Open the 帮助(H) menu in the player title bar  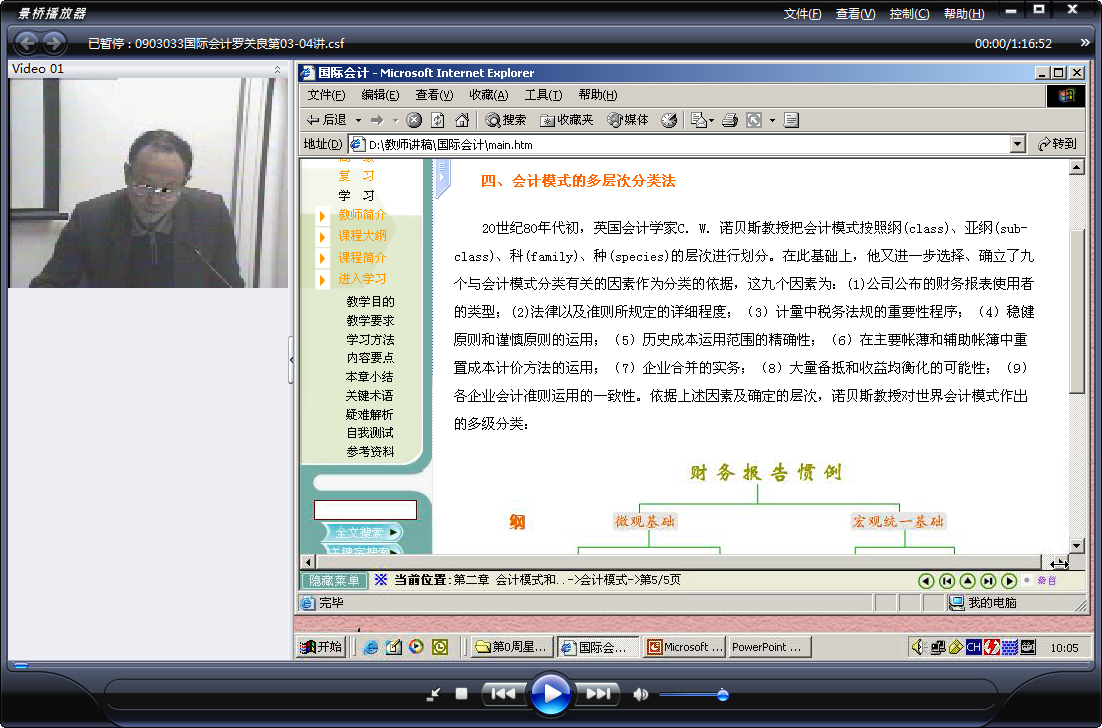tap(964, 13)
